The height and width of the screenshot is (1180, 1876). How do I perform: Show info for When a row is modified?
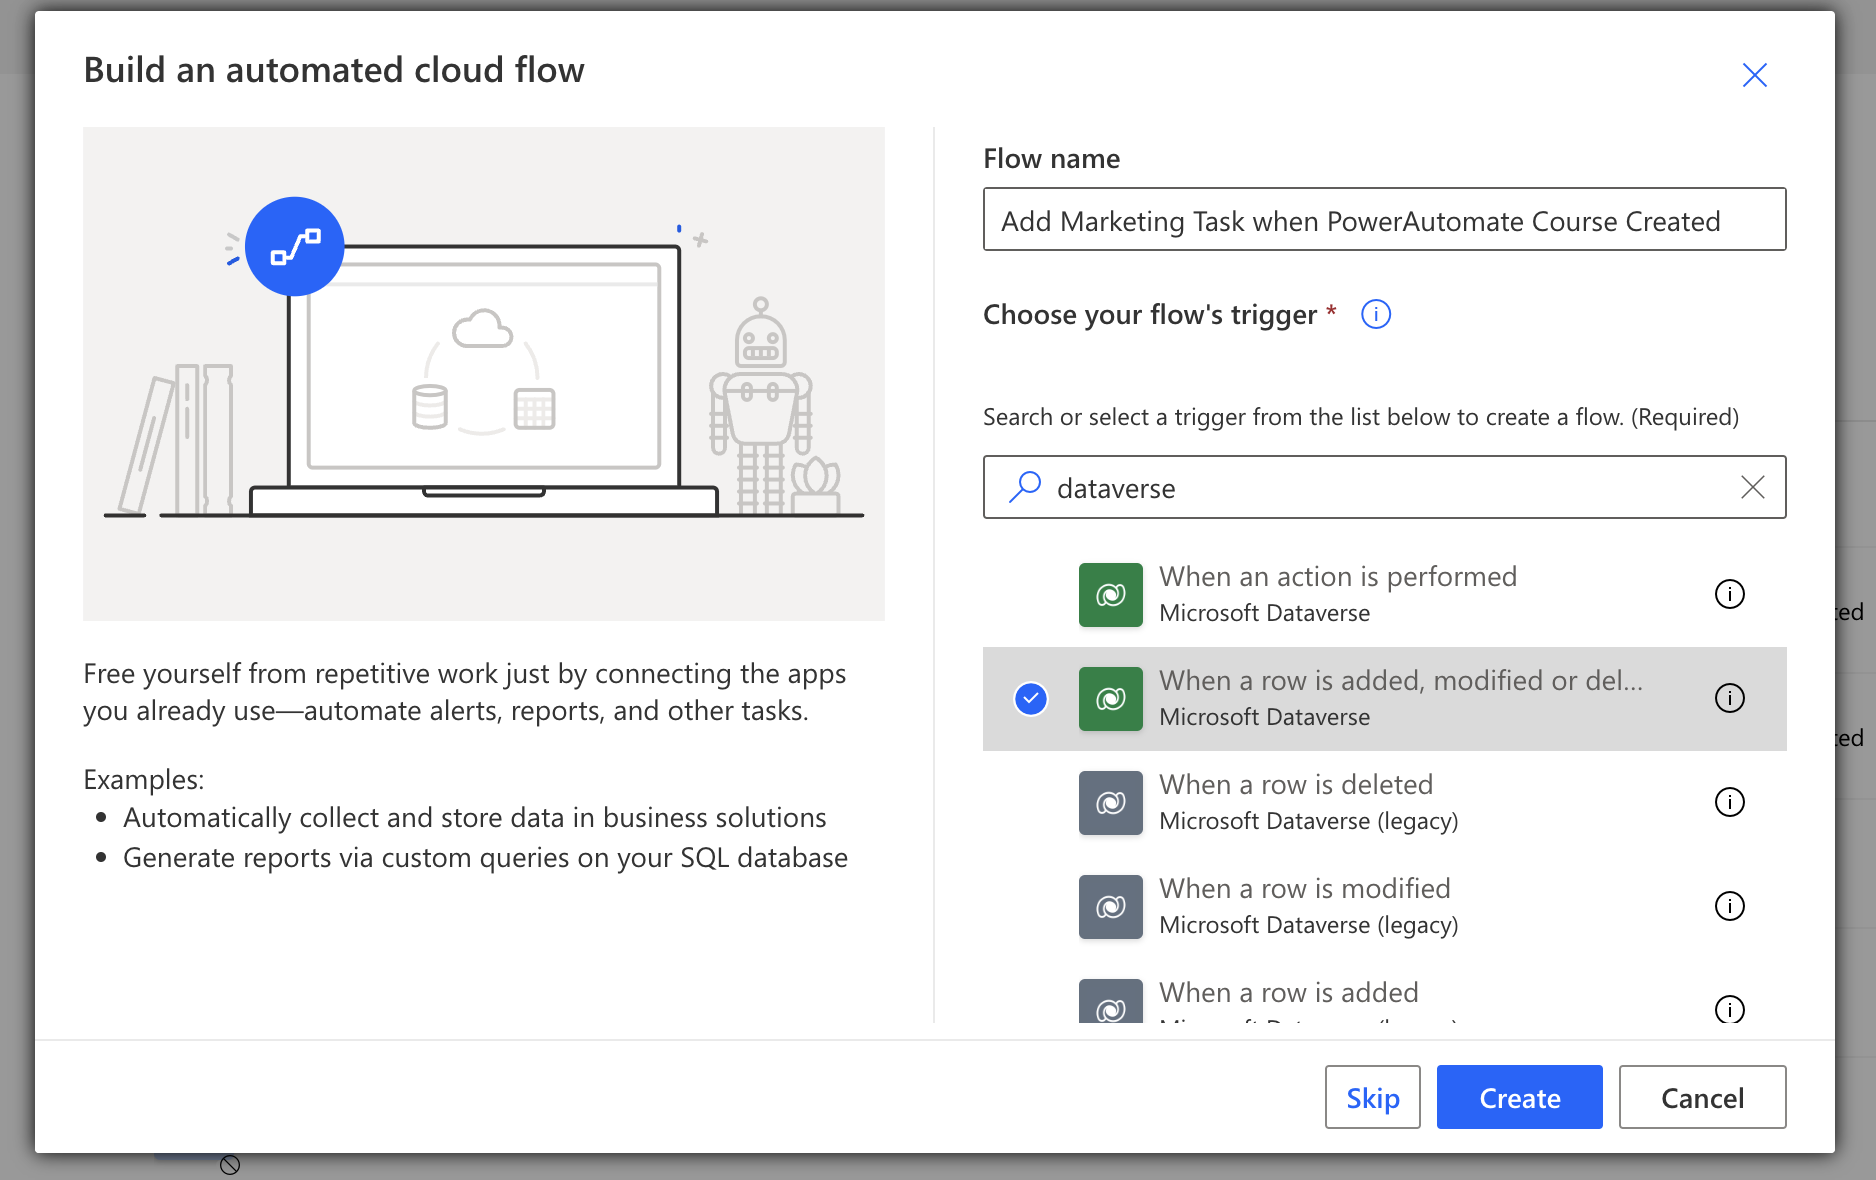(x=1729, y=906)
